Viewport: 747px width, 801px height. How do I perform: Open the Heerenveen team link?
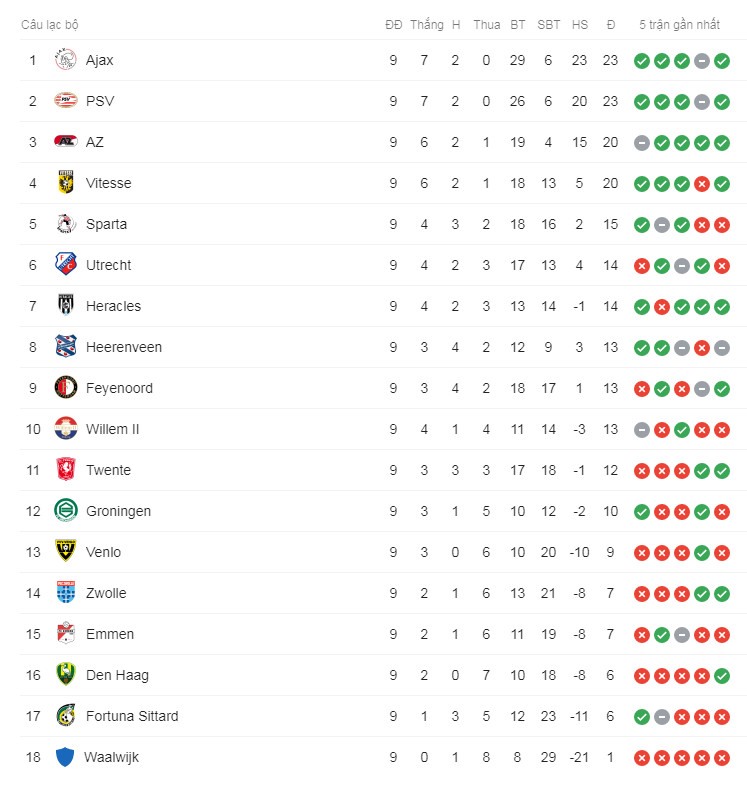click(124, 347)
